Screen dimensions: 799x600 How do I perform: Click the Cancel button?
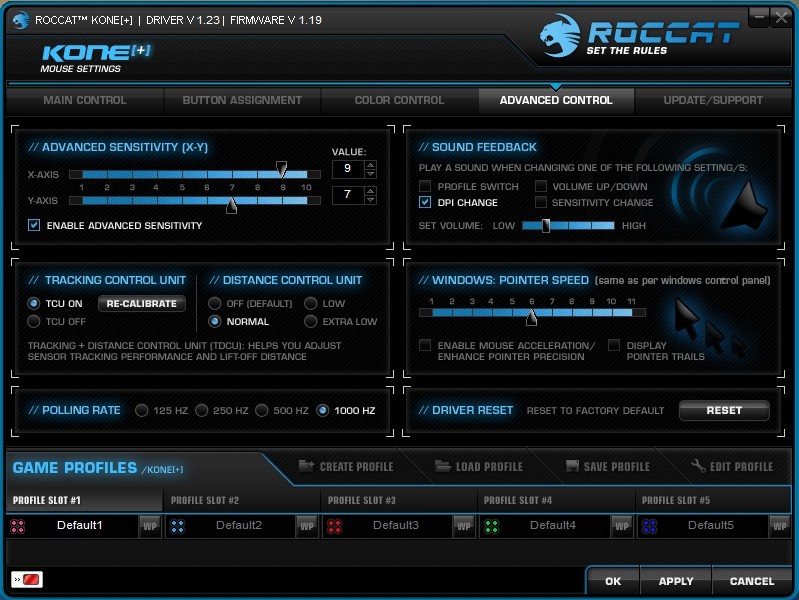[x=752, y=581]
